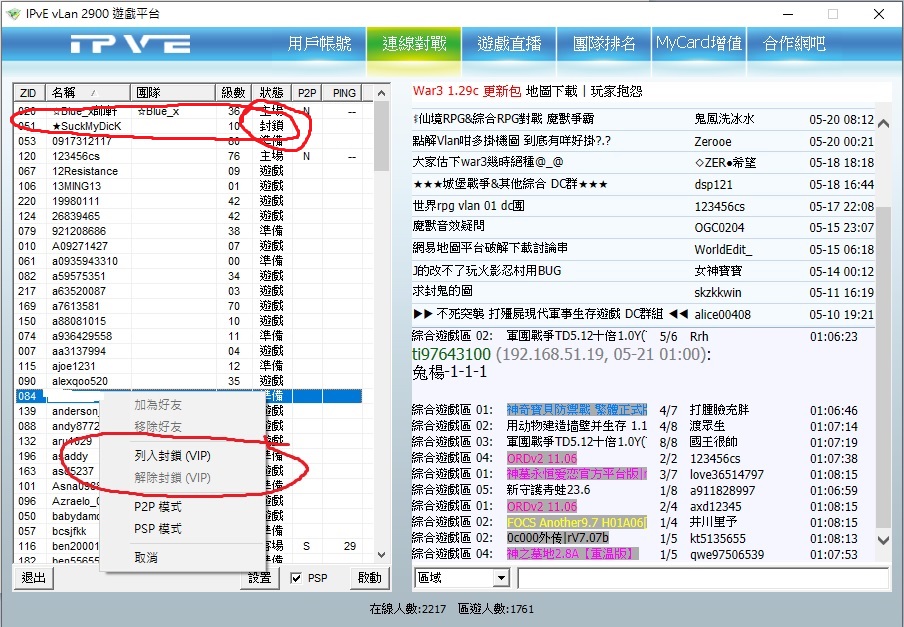Select player ★SuckMyDicK in the list

click(86, 126)
